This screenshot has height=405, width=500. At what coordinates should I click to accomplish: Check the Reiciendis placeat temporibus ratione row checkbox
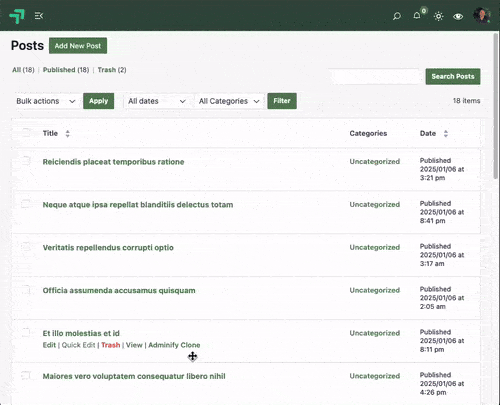click(x=26, y=161)
